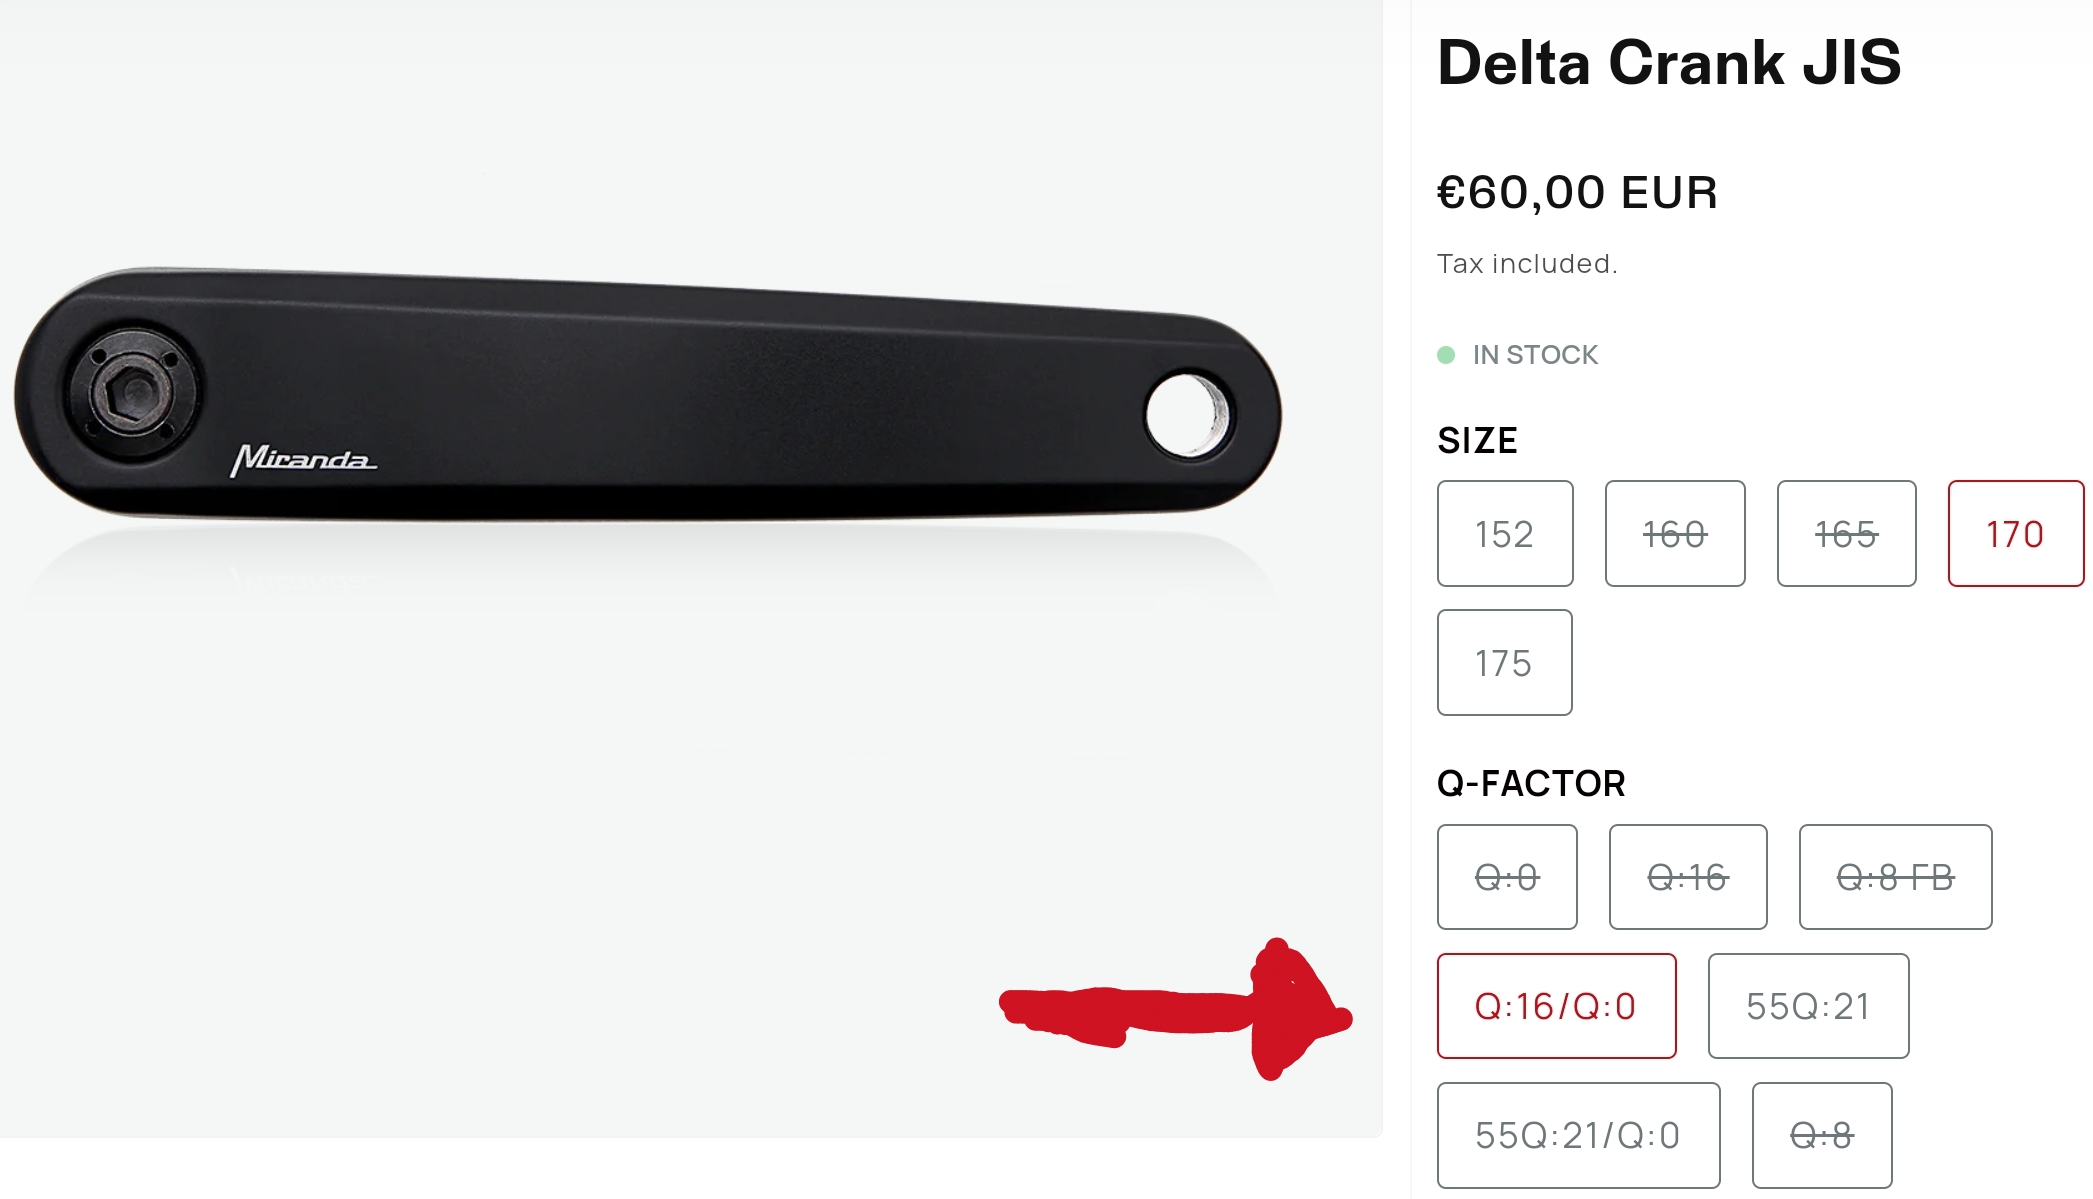Choose crank size 175
This screenshot has width=2093, height=1199.
coord(1504,663)
